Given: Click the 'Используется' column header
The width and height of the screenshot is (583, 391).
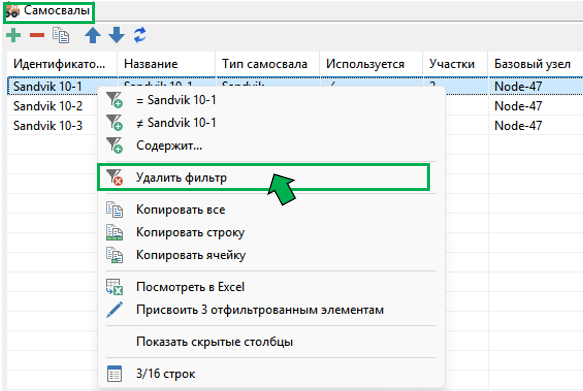Looking at the screenshot, I should 371,64.
